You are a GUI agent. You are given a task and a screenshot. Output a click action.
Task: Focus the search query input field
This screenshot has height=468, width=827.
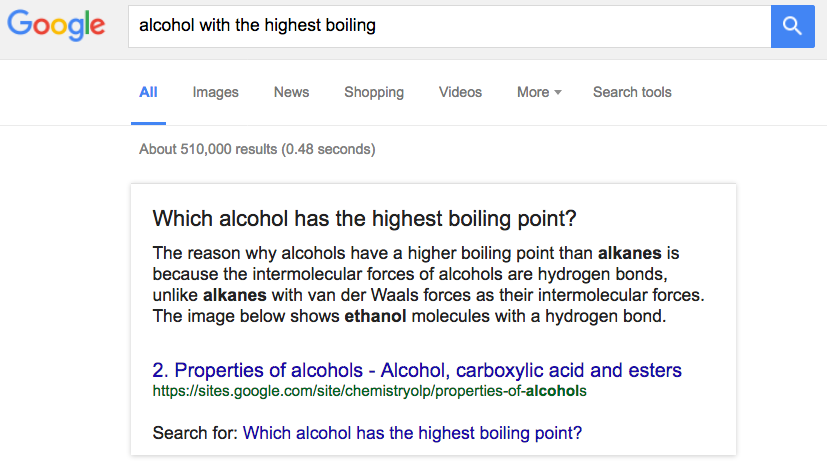point(448,25)
